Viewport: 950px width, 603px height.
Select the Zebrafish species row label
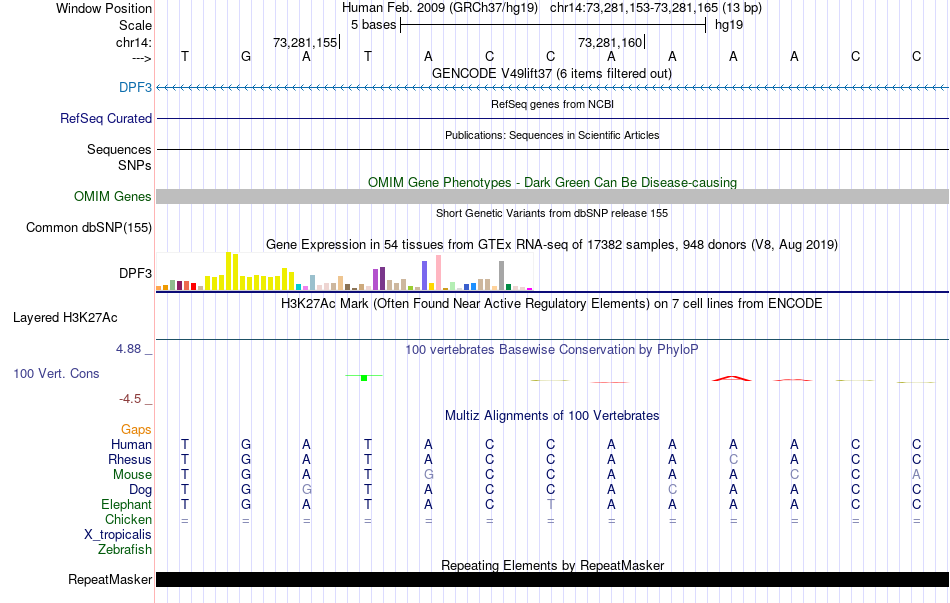[x=125, y=550]
